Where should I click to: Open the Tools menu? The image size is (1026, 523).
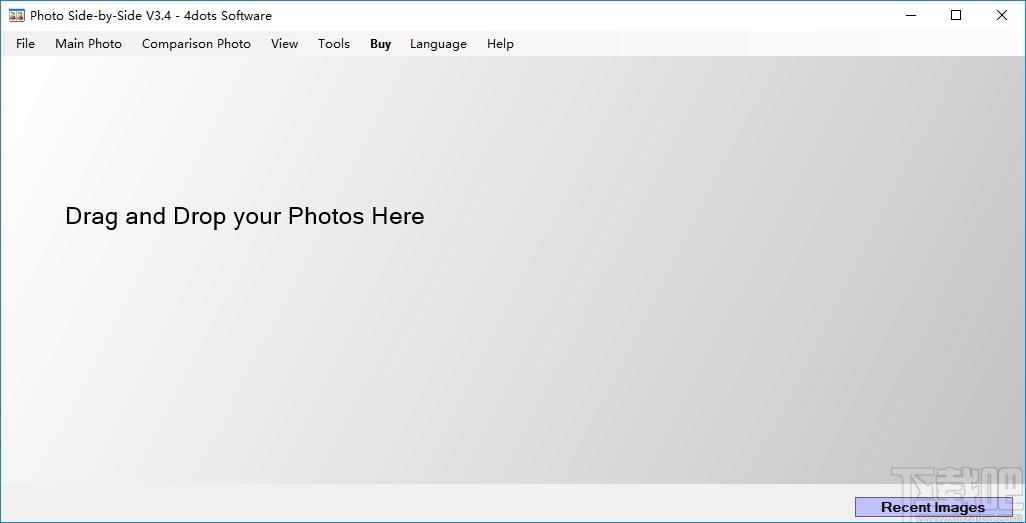pos(334,44)
